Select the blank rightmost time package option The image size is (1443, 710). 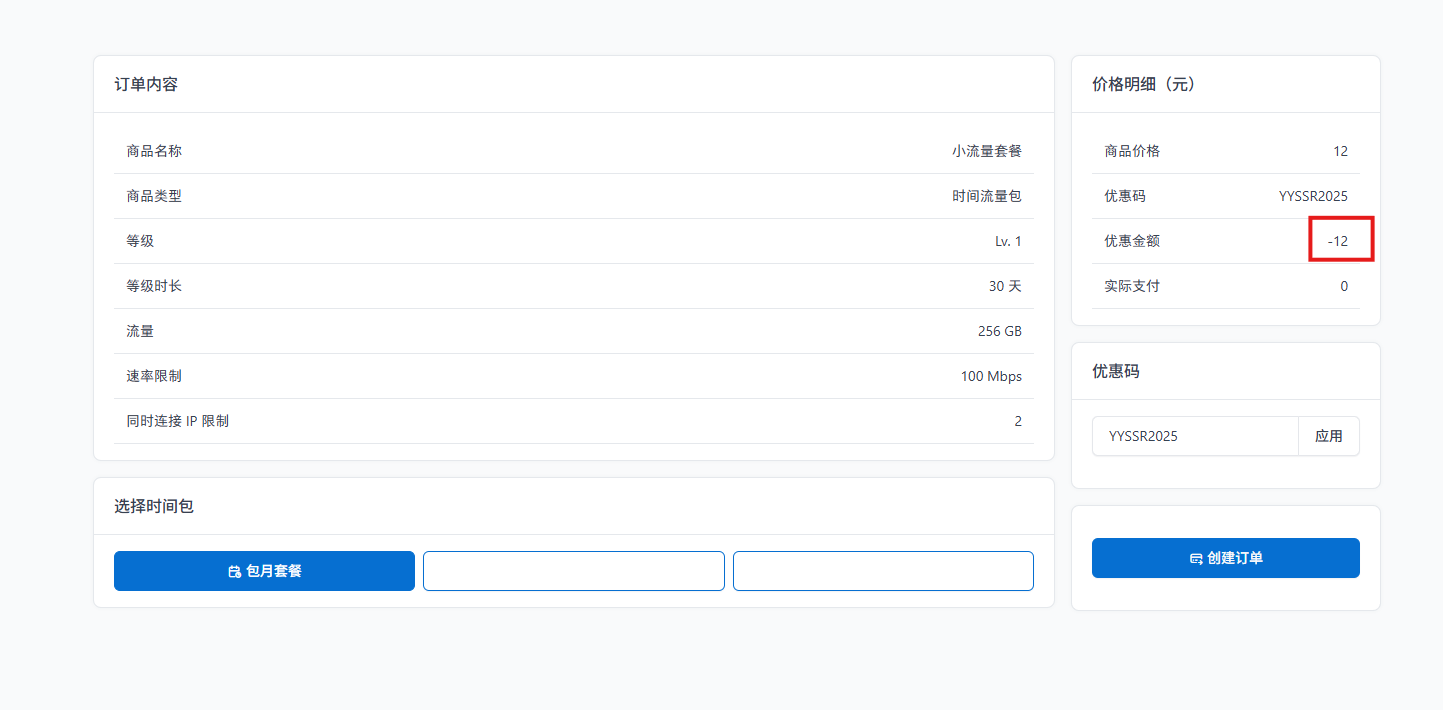pos(882,571)
